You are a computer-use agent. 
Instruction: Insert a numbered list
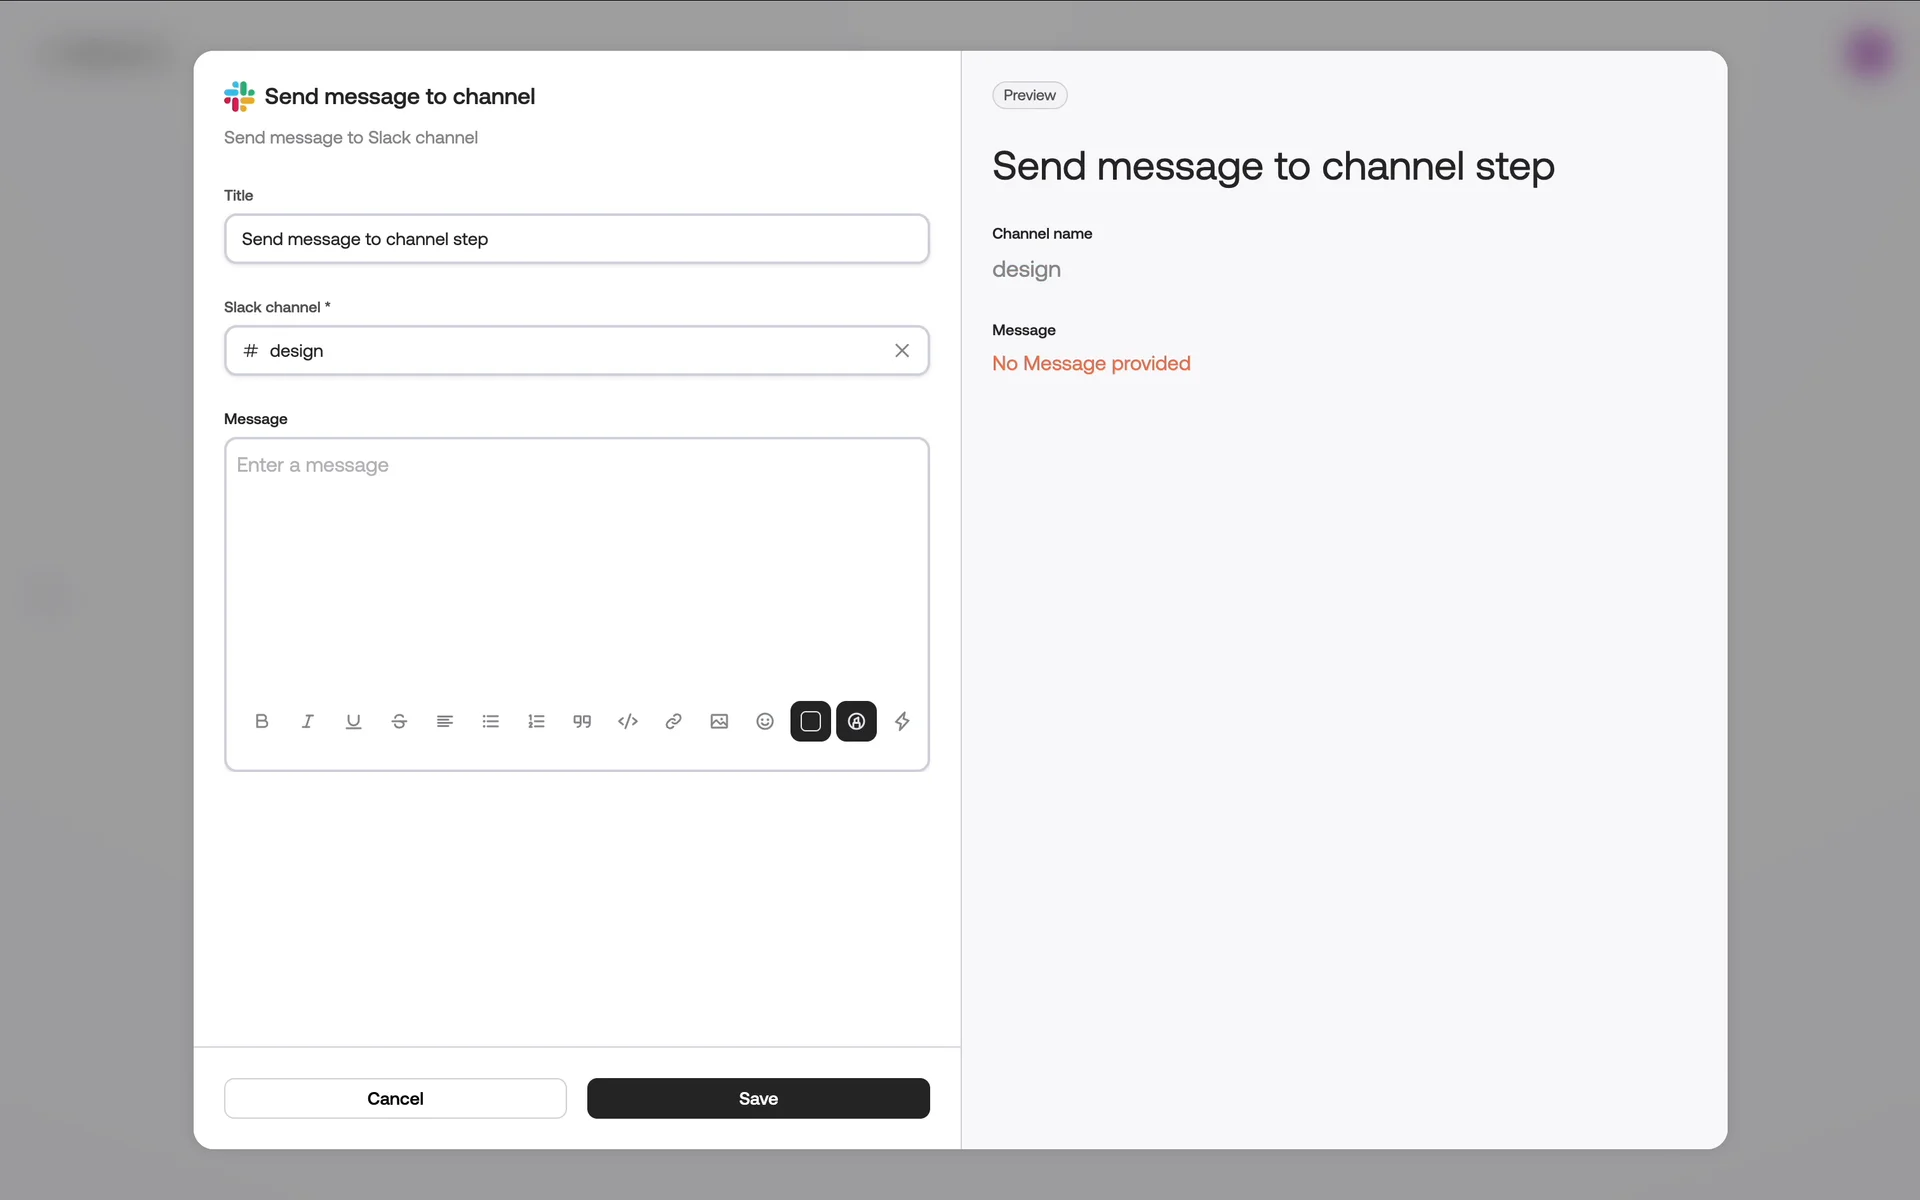[x=536, y=721]
